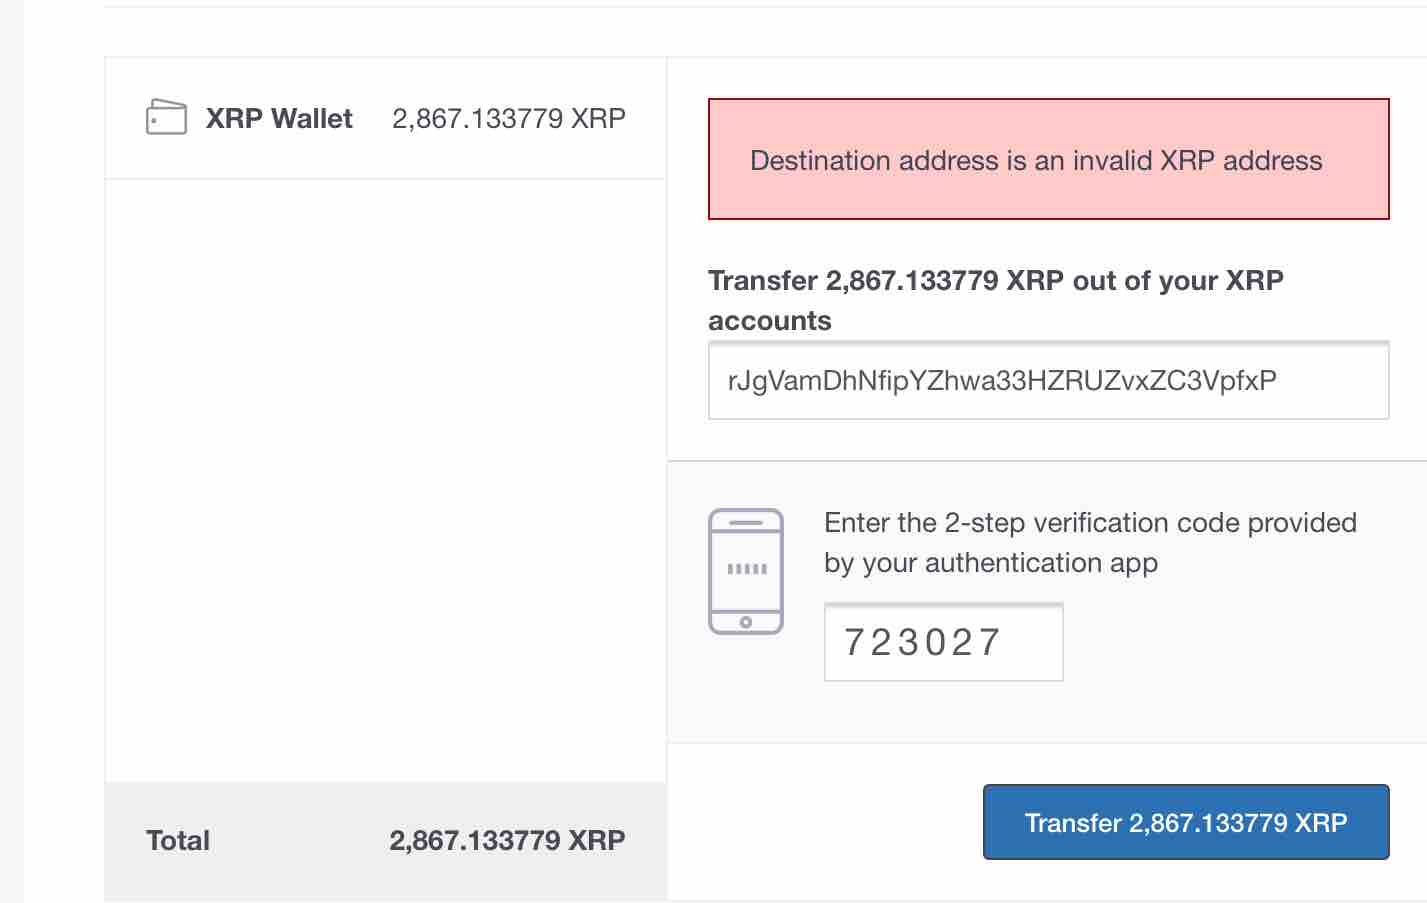Click the white strip above the error banner
Viewport: 1427px width, 903px height.
(x=1048, y=77)
